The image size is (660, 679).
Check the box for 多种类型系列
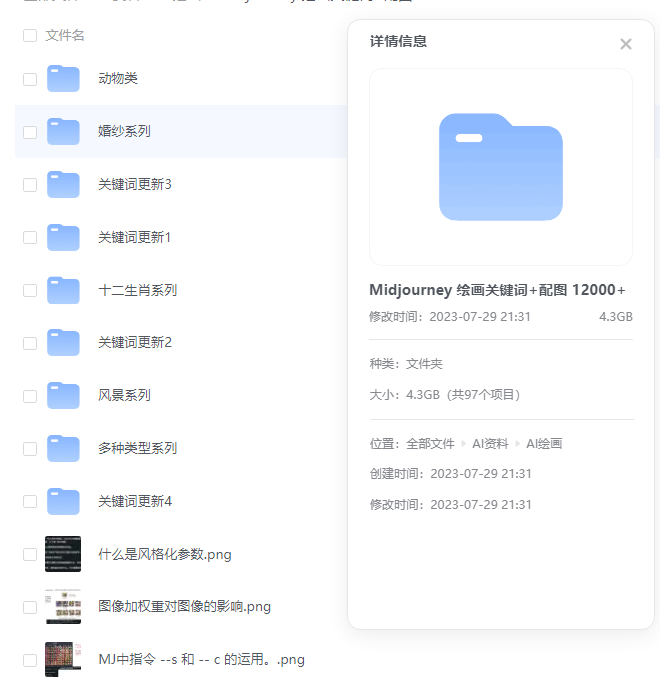[30, 449]
